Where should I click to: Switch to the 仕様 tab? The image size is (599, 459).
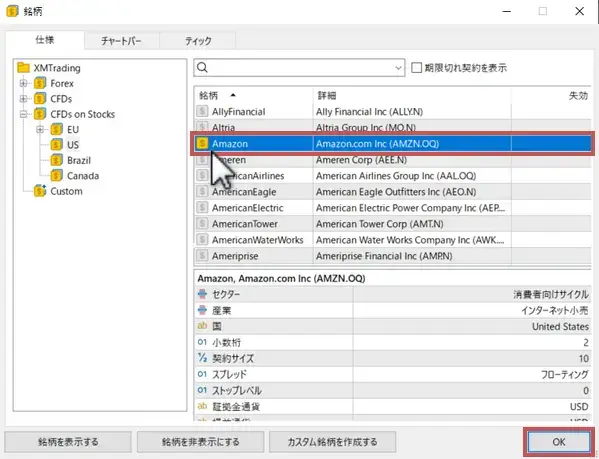pyautogui.click(x=45, y=40)
